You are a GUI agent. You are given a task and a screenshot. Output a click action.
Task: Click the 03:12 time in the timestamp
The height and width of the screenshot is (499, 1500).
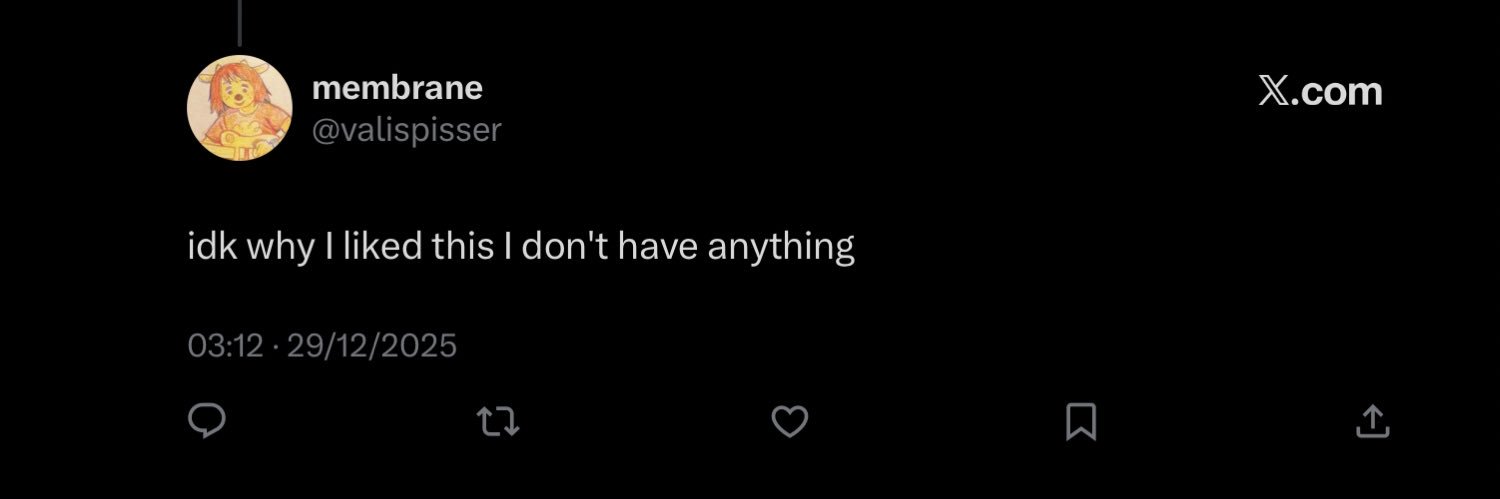click(224, 346)
